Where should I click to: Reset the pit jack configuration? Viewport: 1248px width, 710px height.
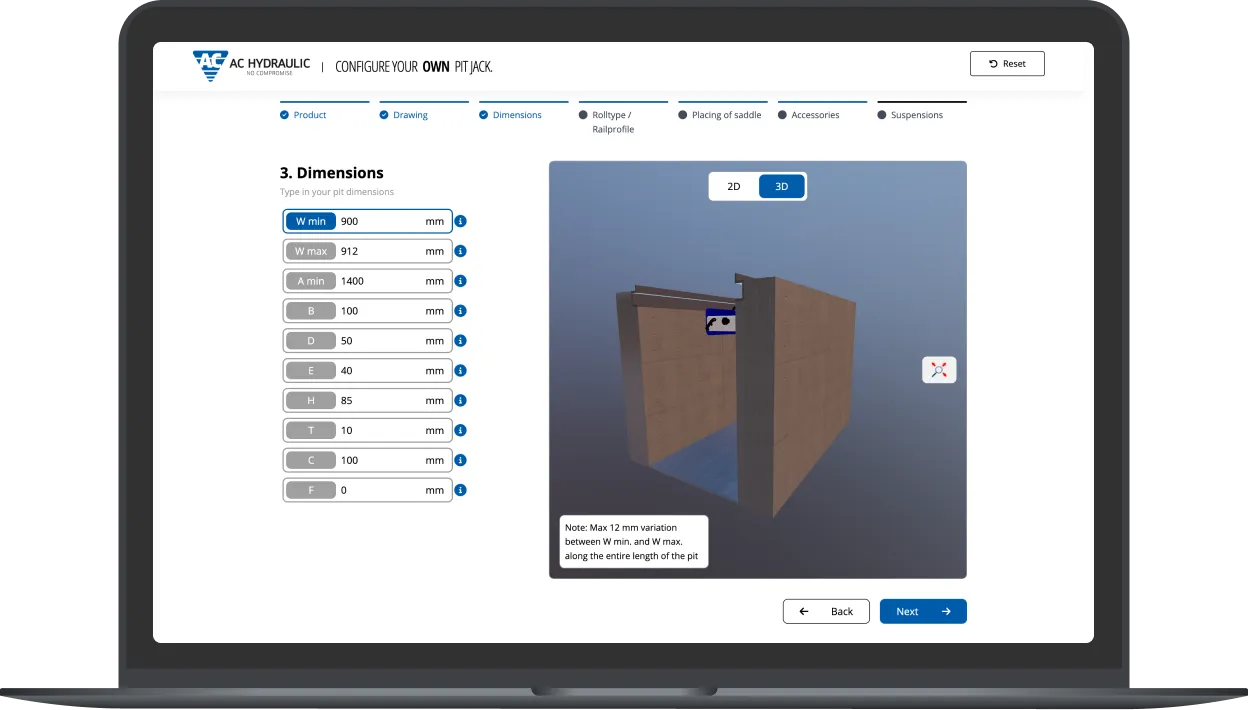(x=1007, y=63)
